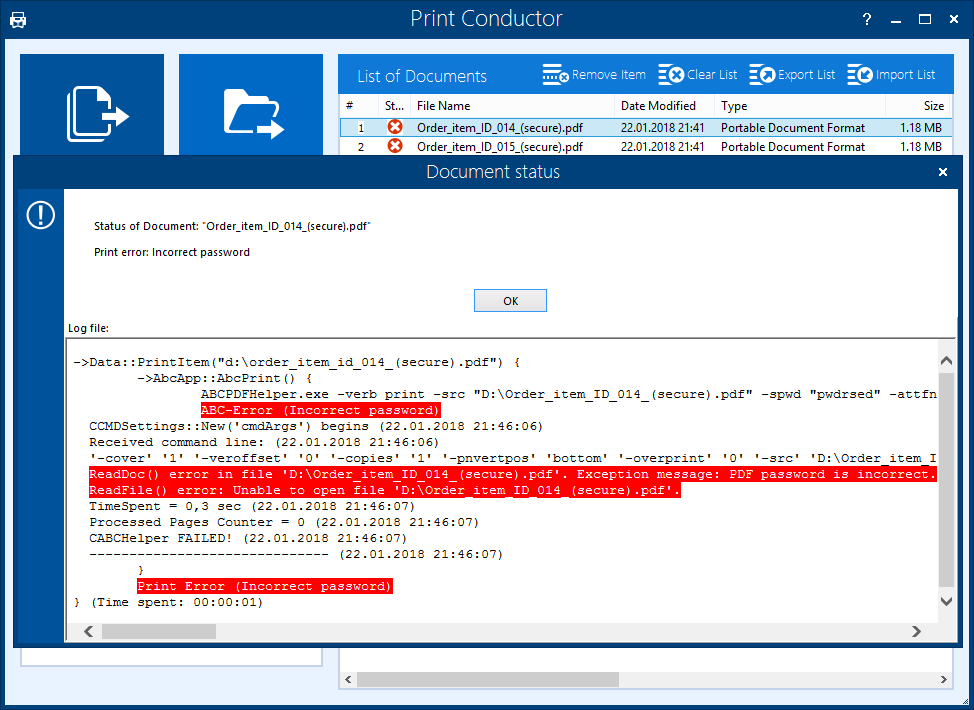Sort list by Date Modified column header

[x=658, y=106]
